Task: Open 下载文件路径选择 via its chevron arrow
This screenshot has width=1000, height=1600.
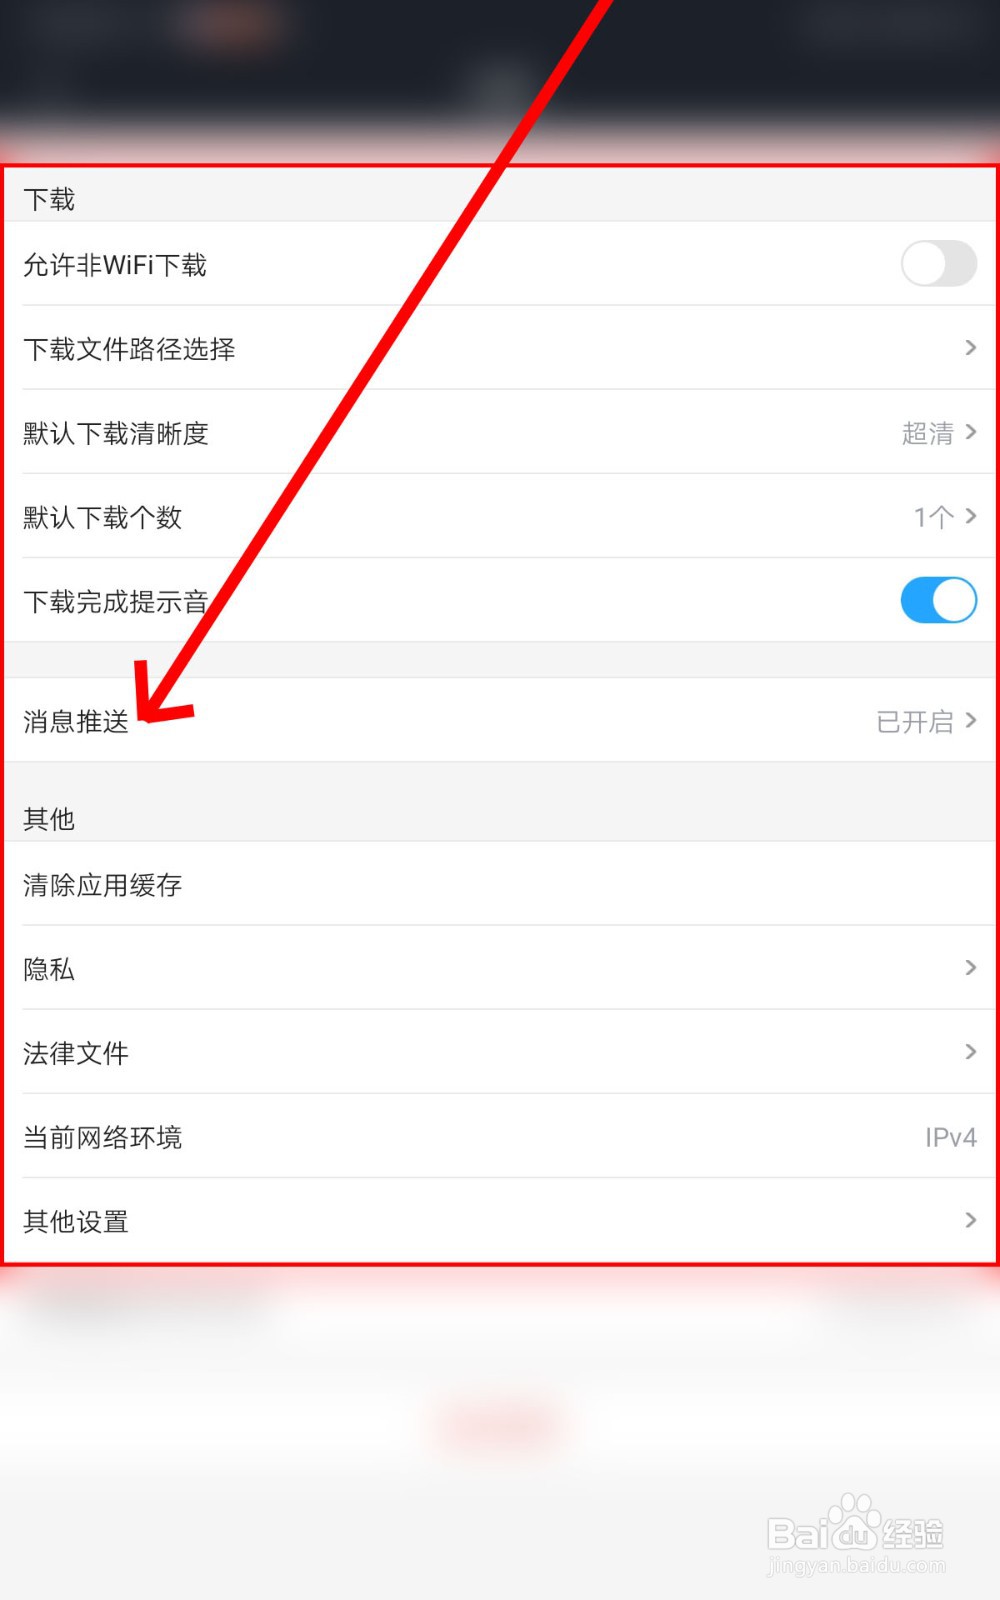Action: (x=970, y=348)
